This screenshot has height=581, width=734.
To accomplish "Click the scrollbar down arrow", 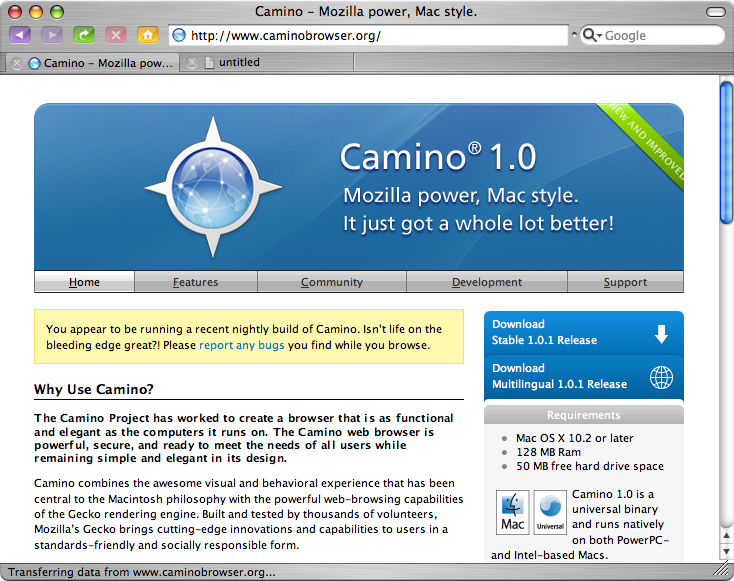I will tap(726, 552).
